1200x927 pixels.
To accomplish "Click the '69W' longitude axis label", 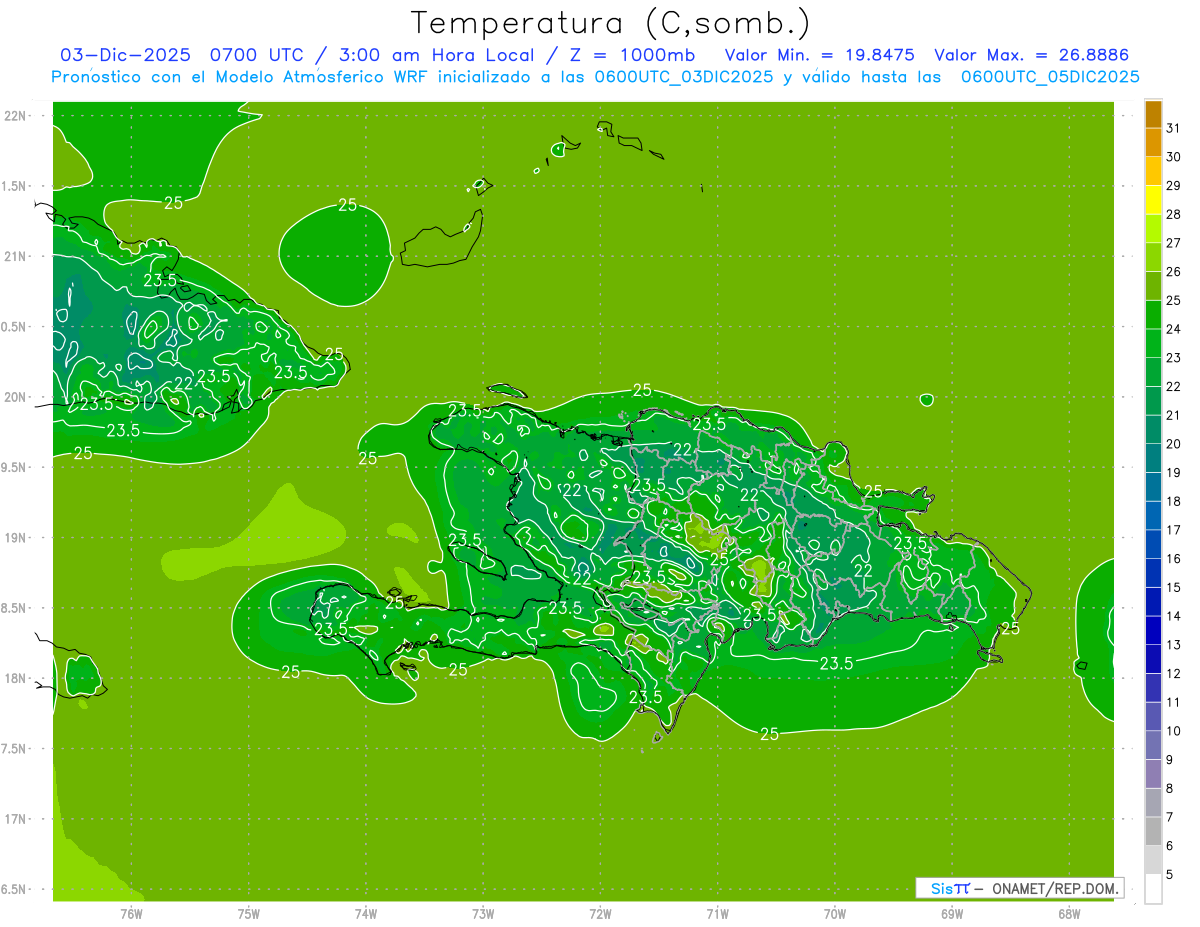I will [x=952, y=913].
